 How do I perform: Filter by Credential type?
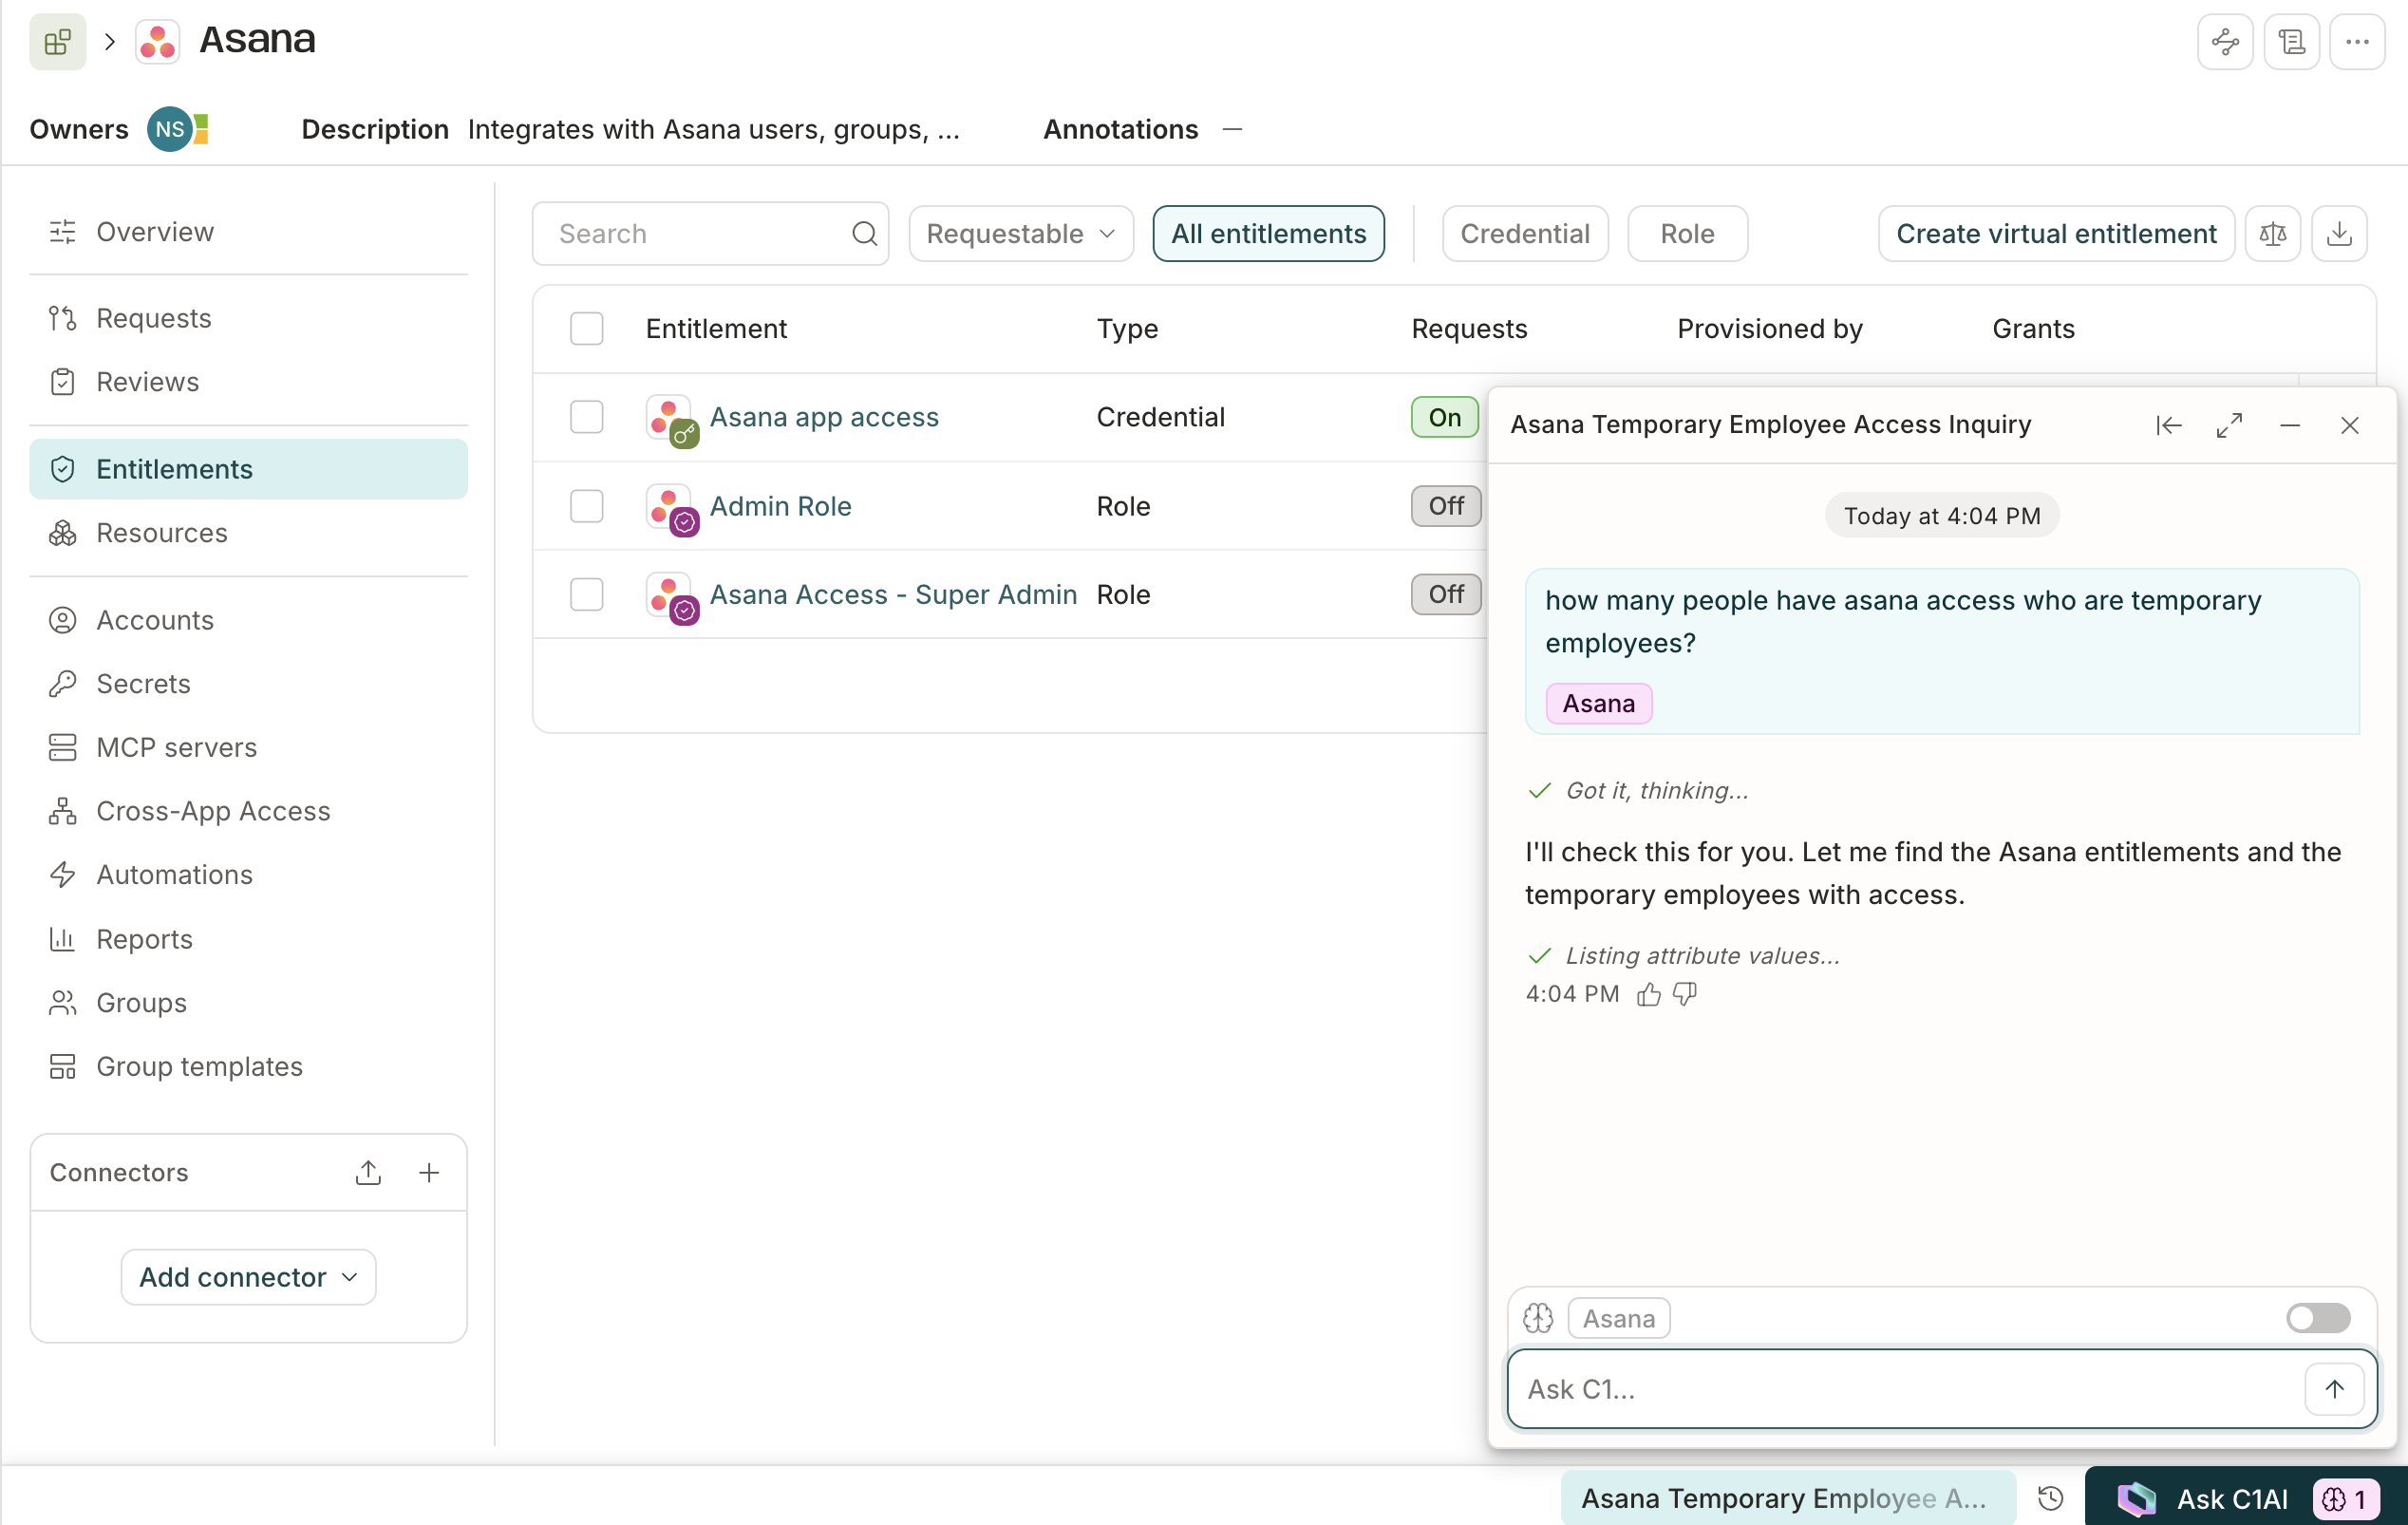click(1525, 234)
